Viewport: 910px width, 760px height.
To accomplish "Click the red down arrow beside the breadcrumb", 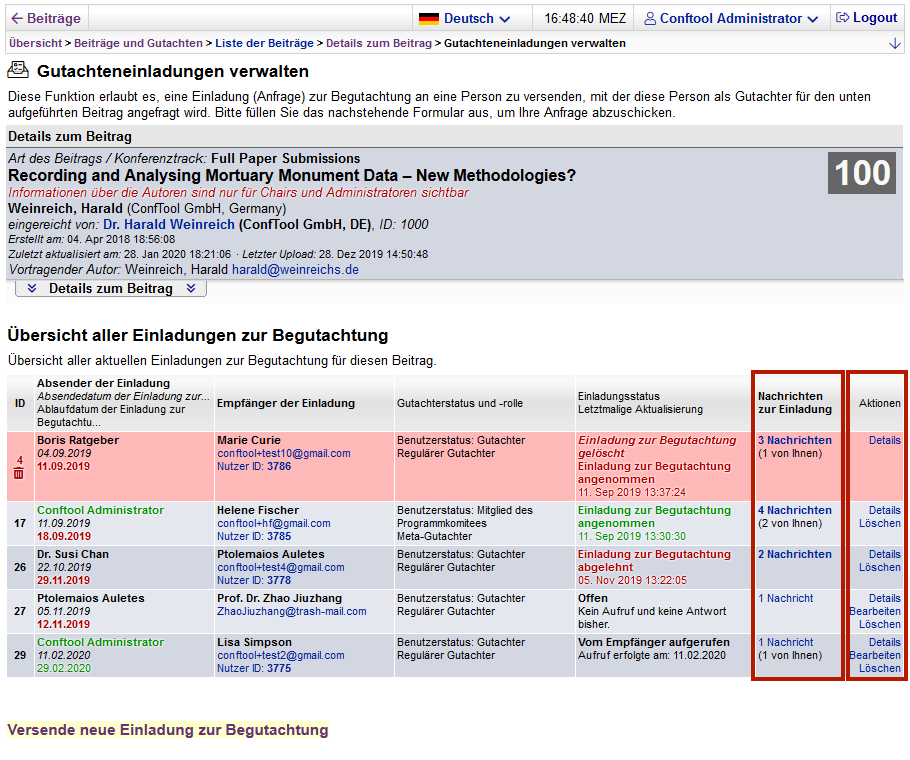I will click(x=894, y=44).
